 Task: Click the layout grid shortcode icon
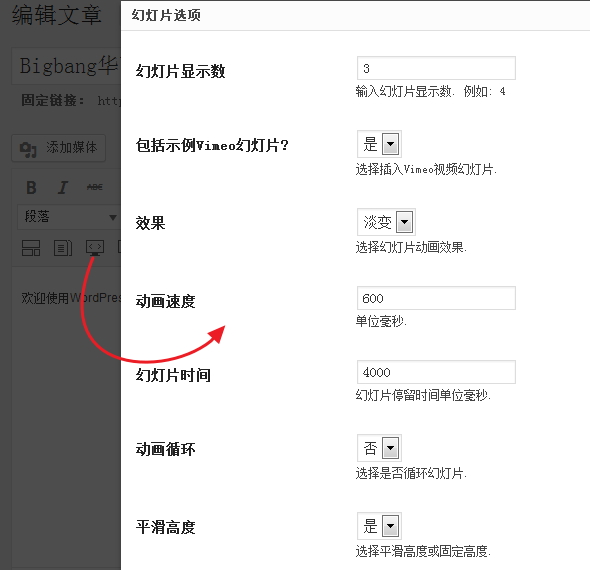click(x=31, y=248)
